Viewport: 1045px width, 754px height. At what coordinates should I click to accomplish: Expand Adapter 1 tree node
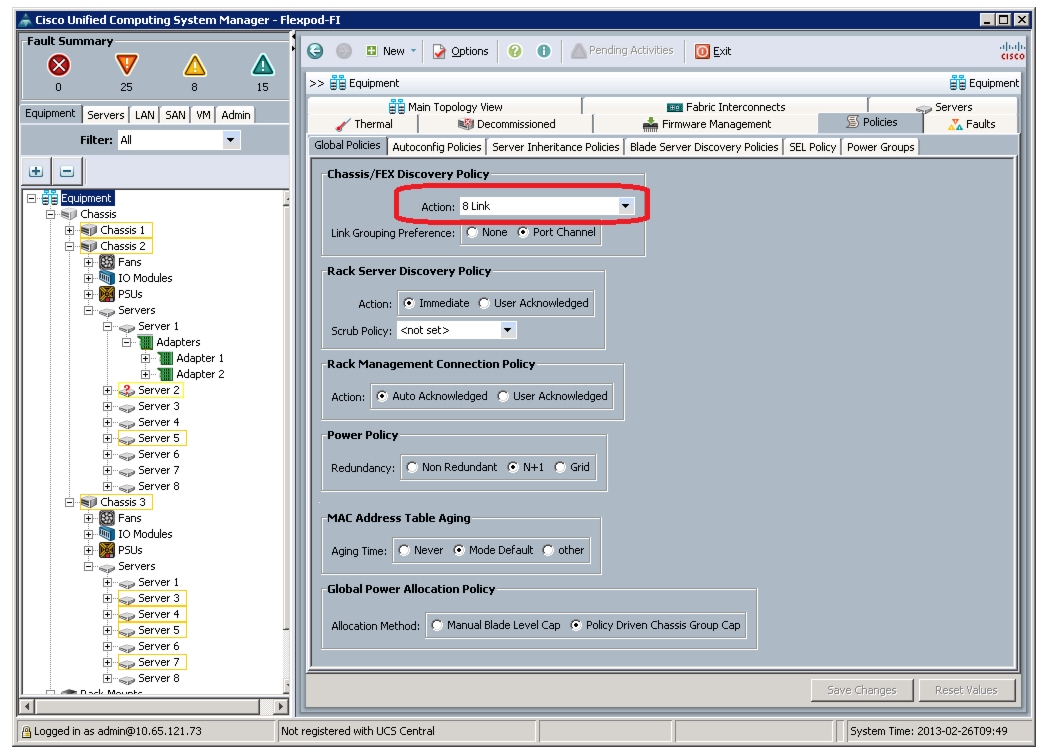145,358
